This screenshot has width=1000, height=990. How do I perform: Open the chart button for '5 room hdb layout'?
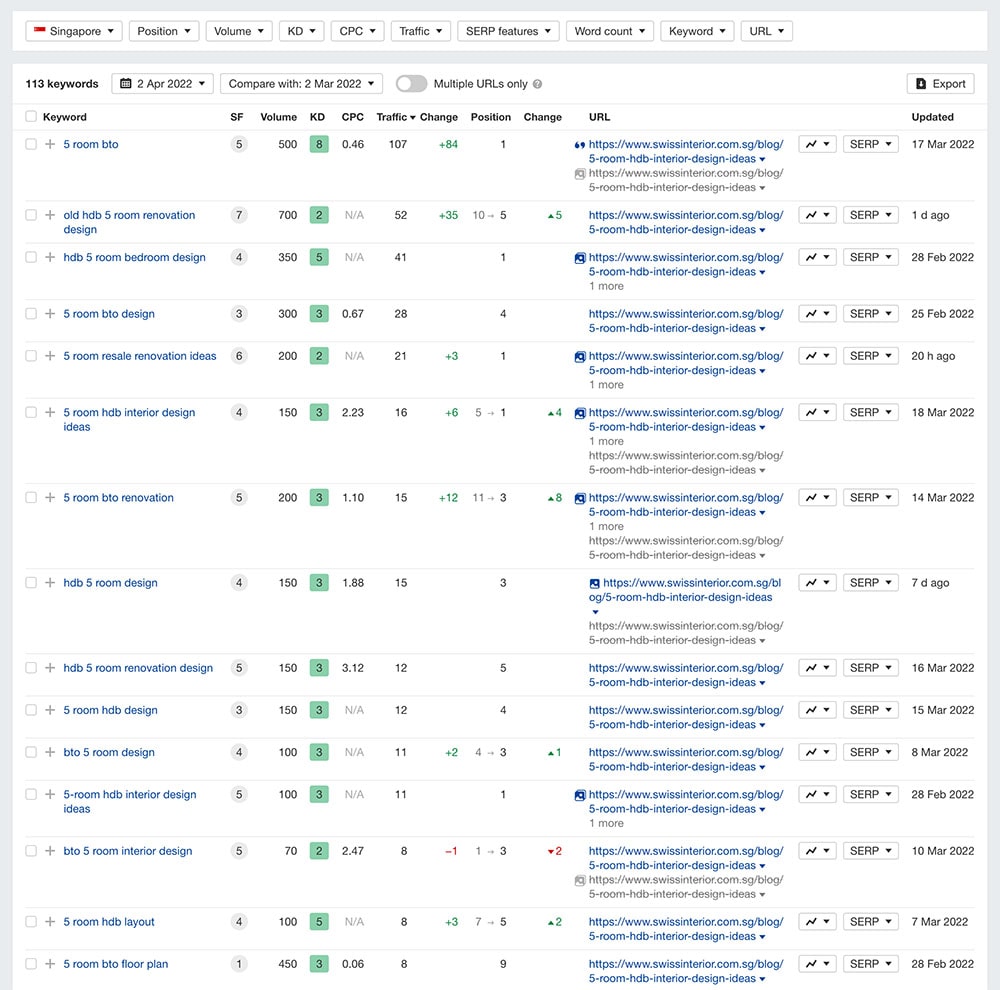click(x=817, y=922)
